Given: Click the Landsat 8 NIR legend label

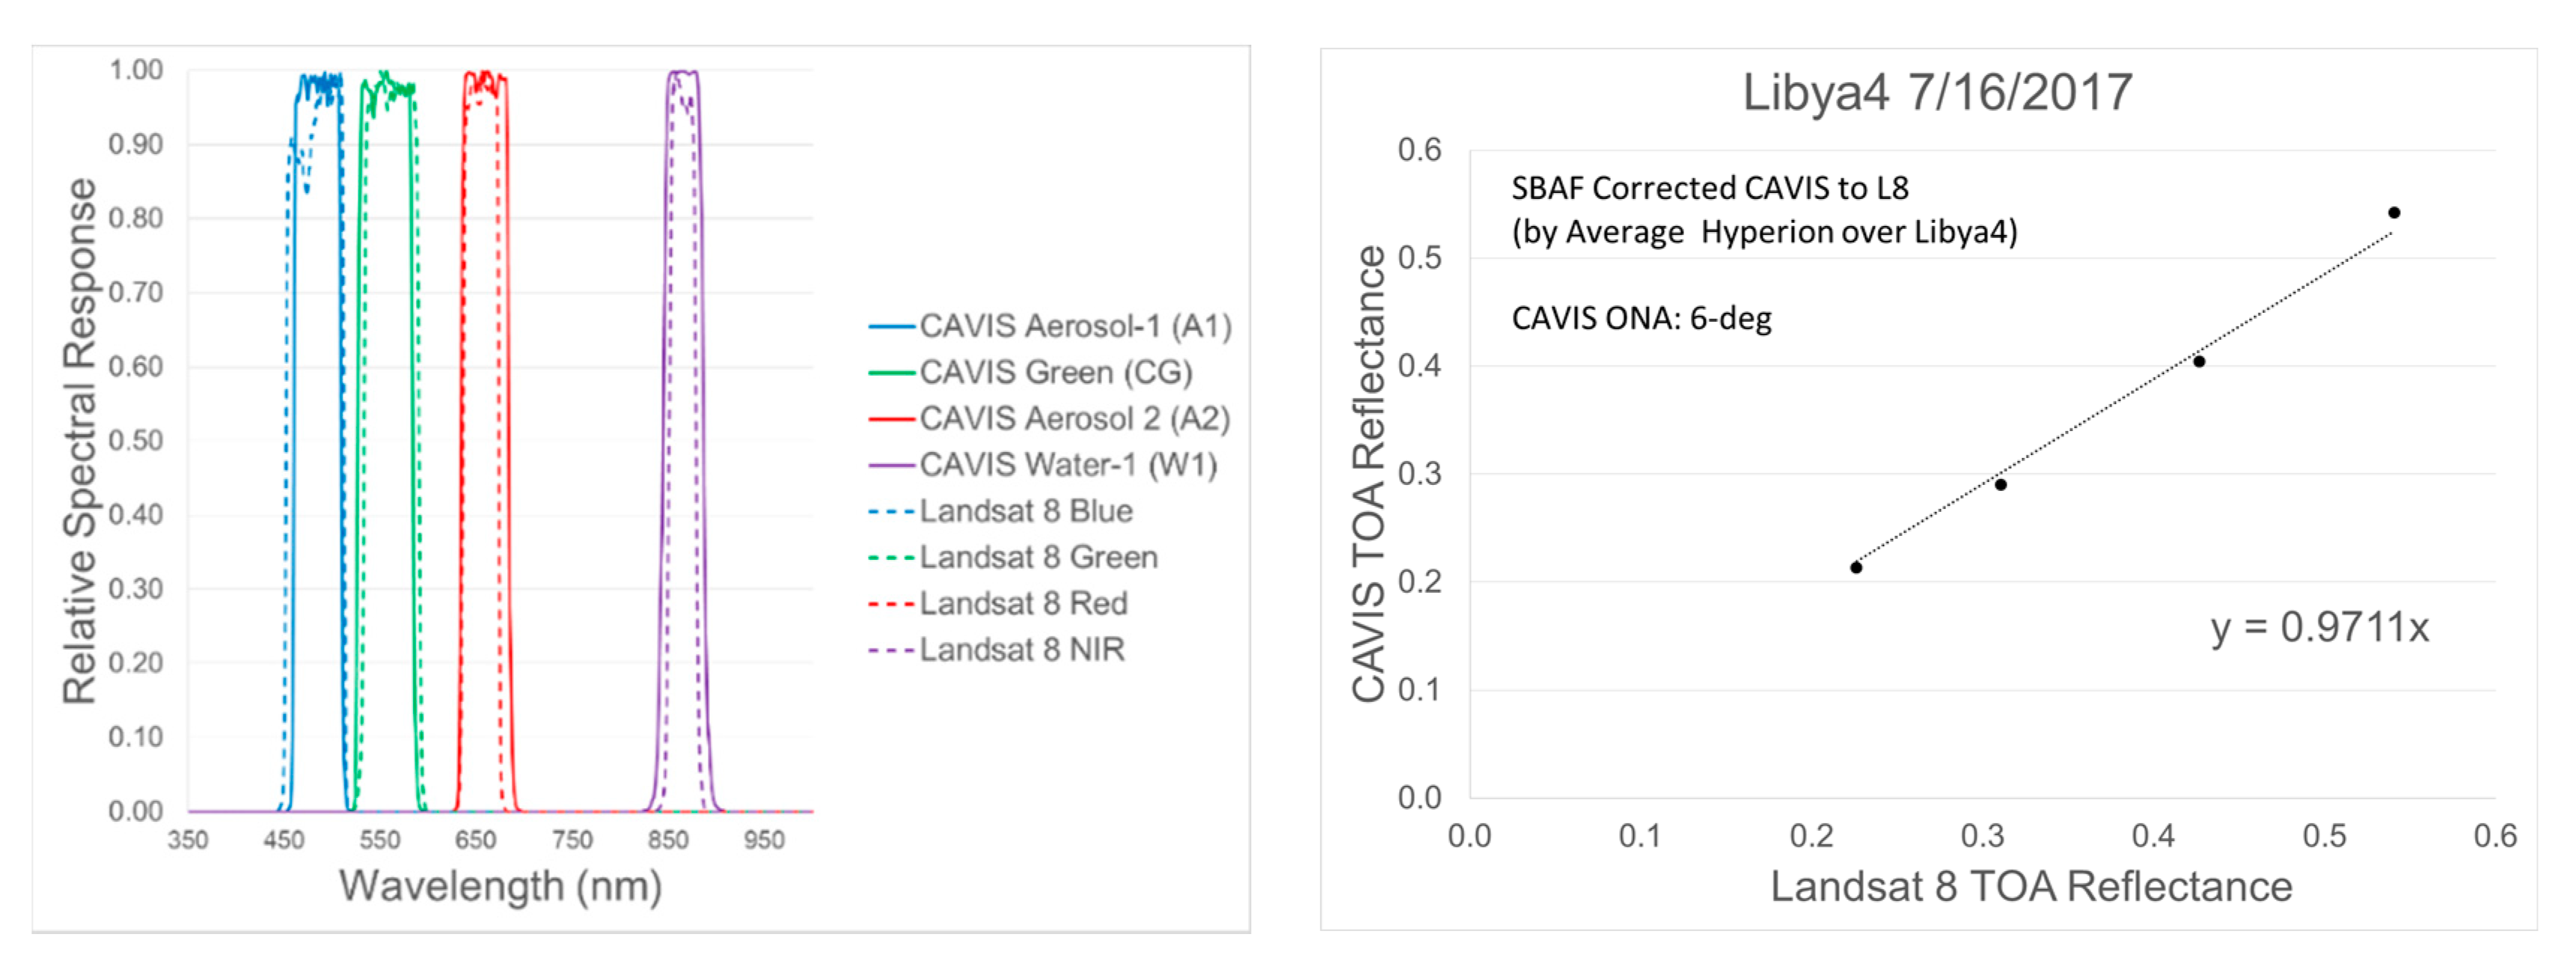Looking at the screenshot, I should [1022, 650].
